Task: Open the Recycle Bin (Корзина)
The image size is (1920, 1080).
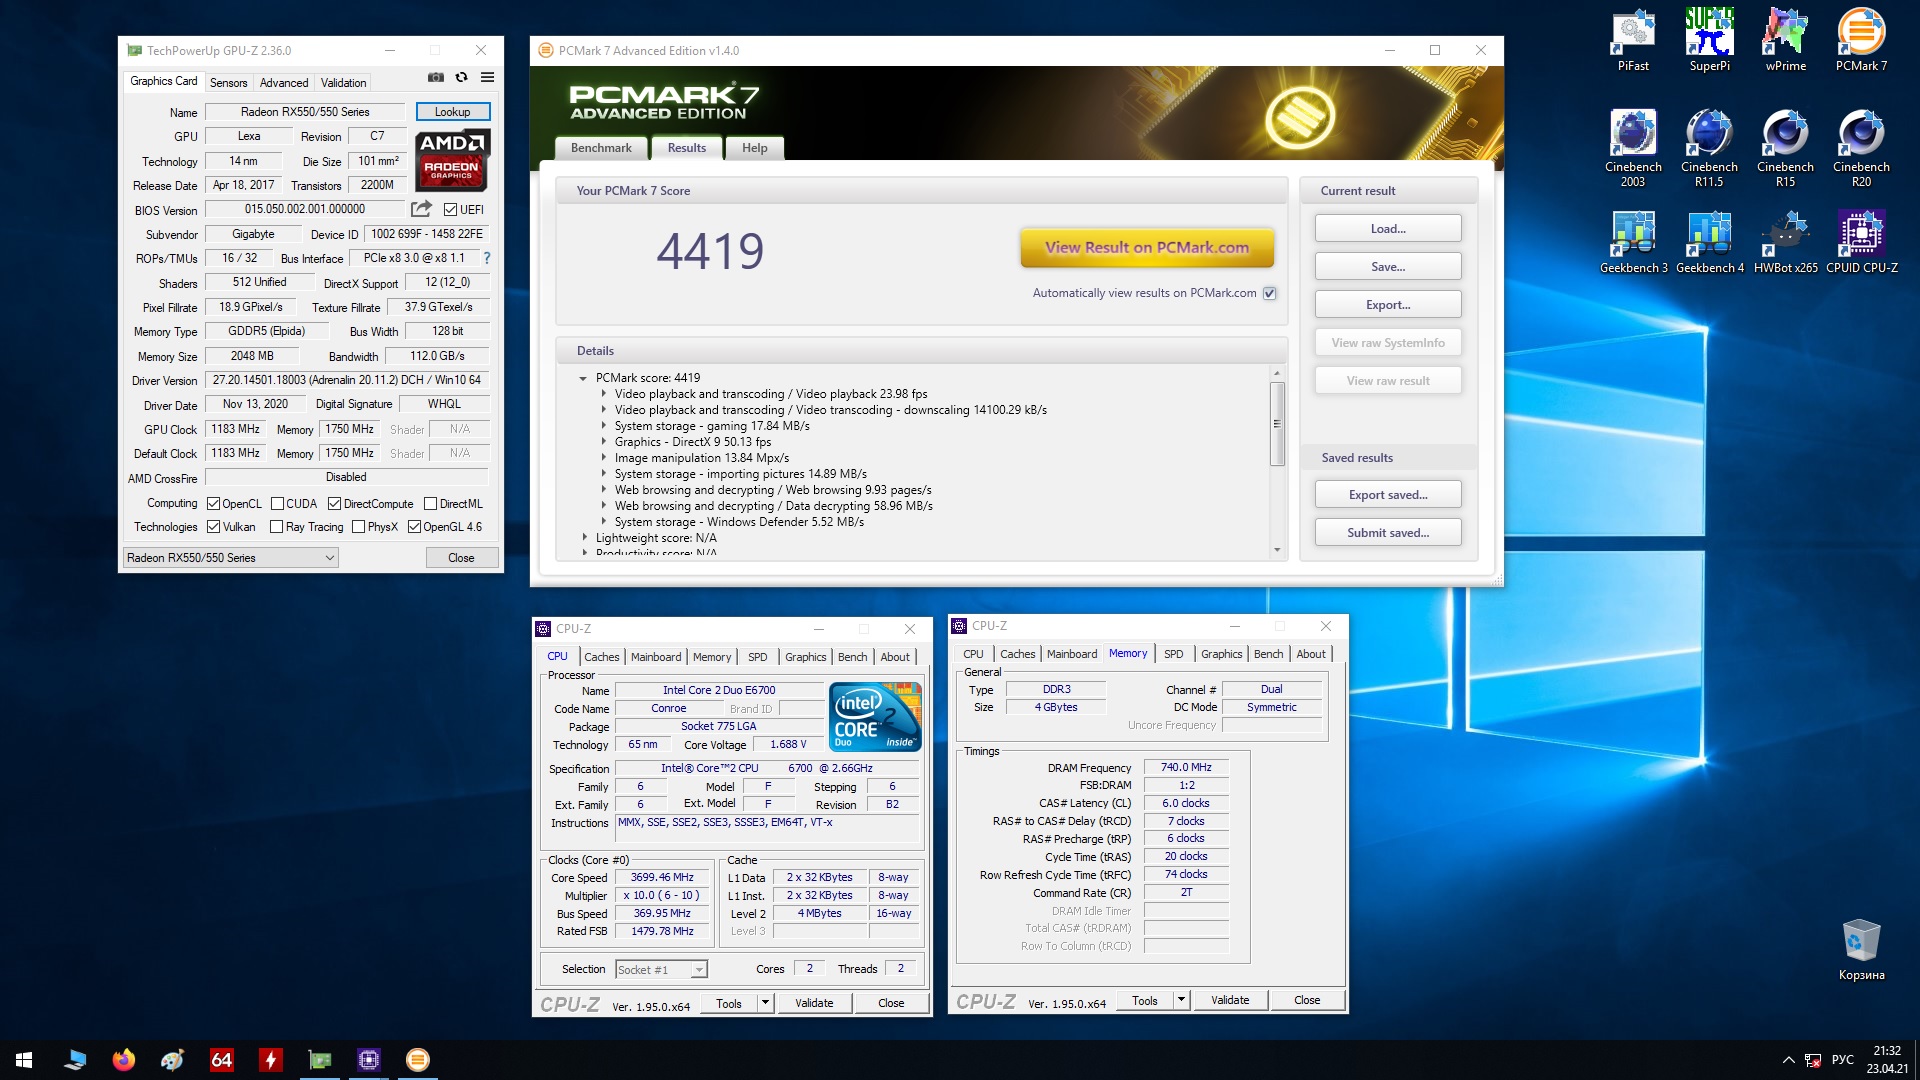Action: [1861, 950]
